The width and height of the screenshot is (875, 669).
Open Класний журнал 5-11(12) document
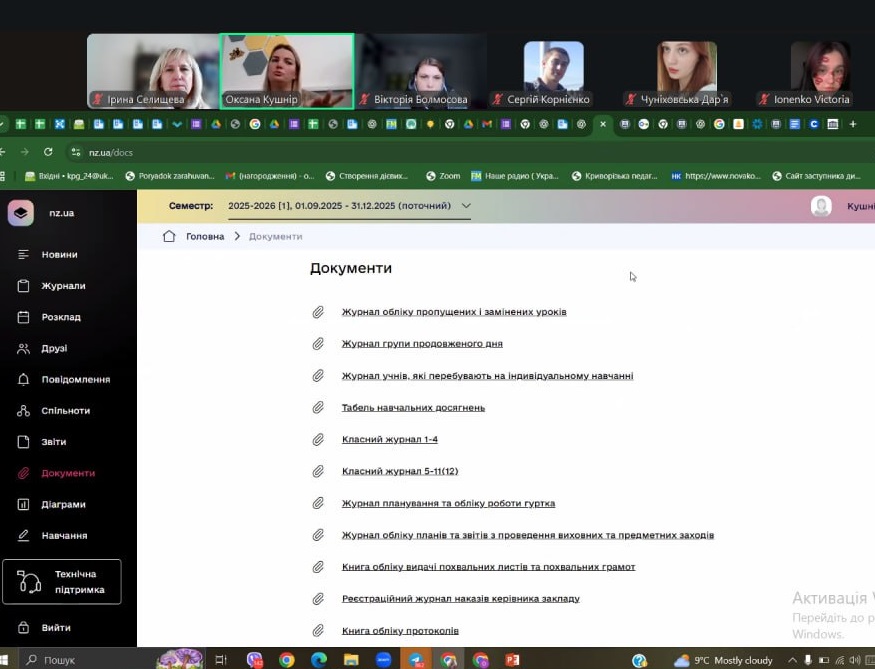pyautogui.click(x=399, y=471)
